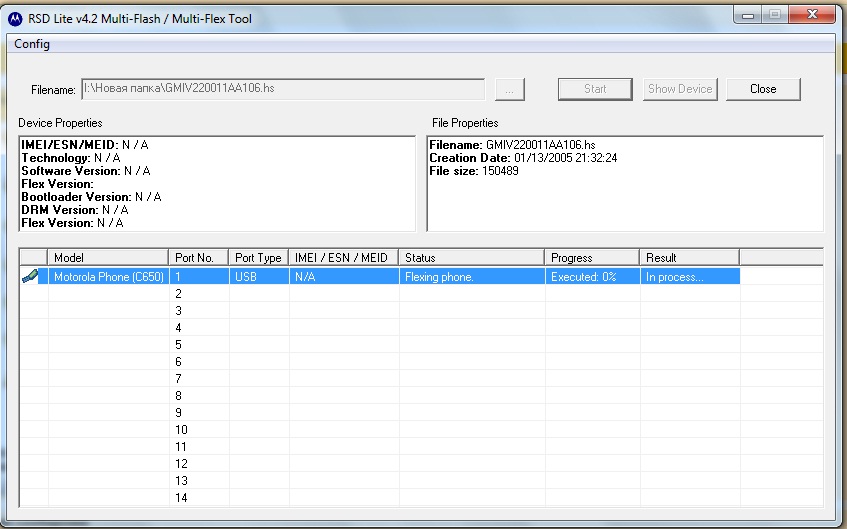Click the Status column header
This screenshot has width=847, height=529.
point(472,258)
